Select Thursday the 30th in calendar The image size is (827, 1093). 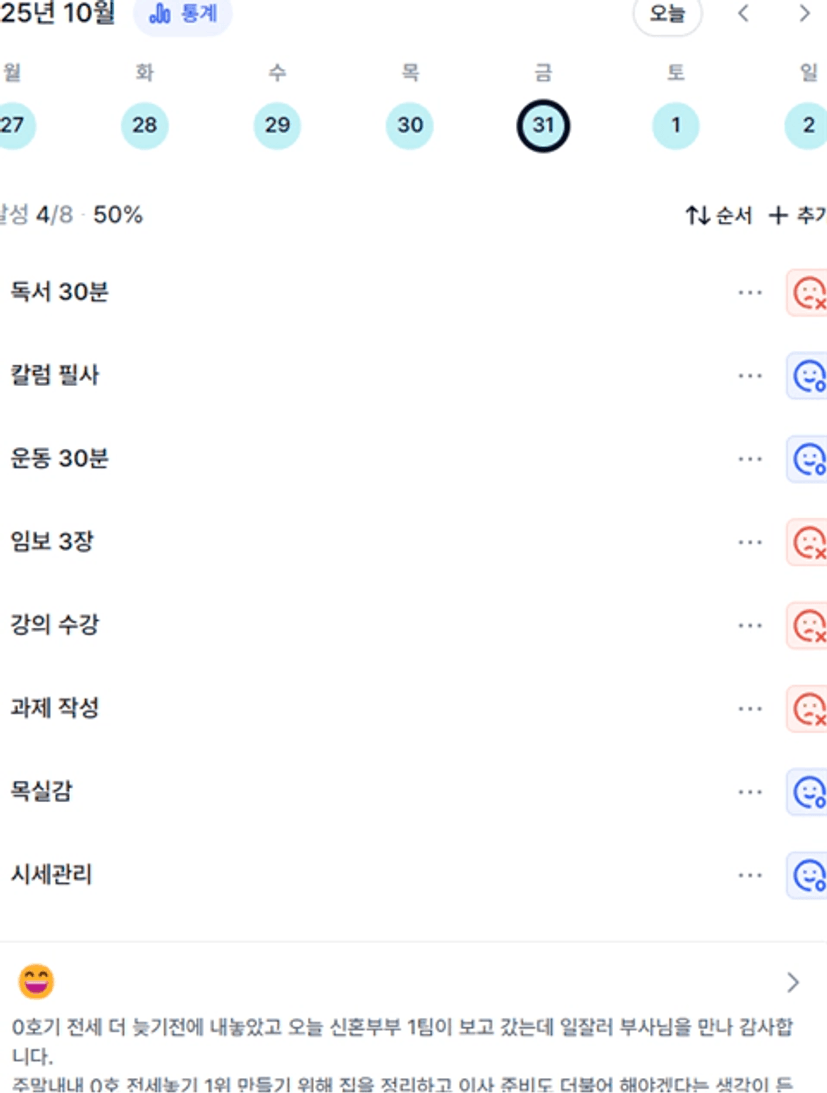[410, 126]
